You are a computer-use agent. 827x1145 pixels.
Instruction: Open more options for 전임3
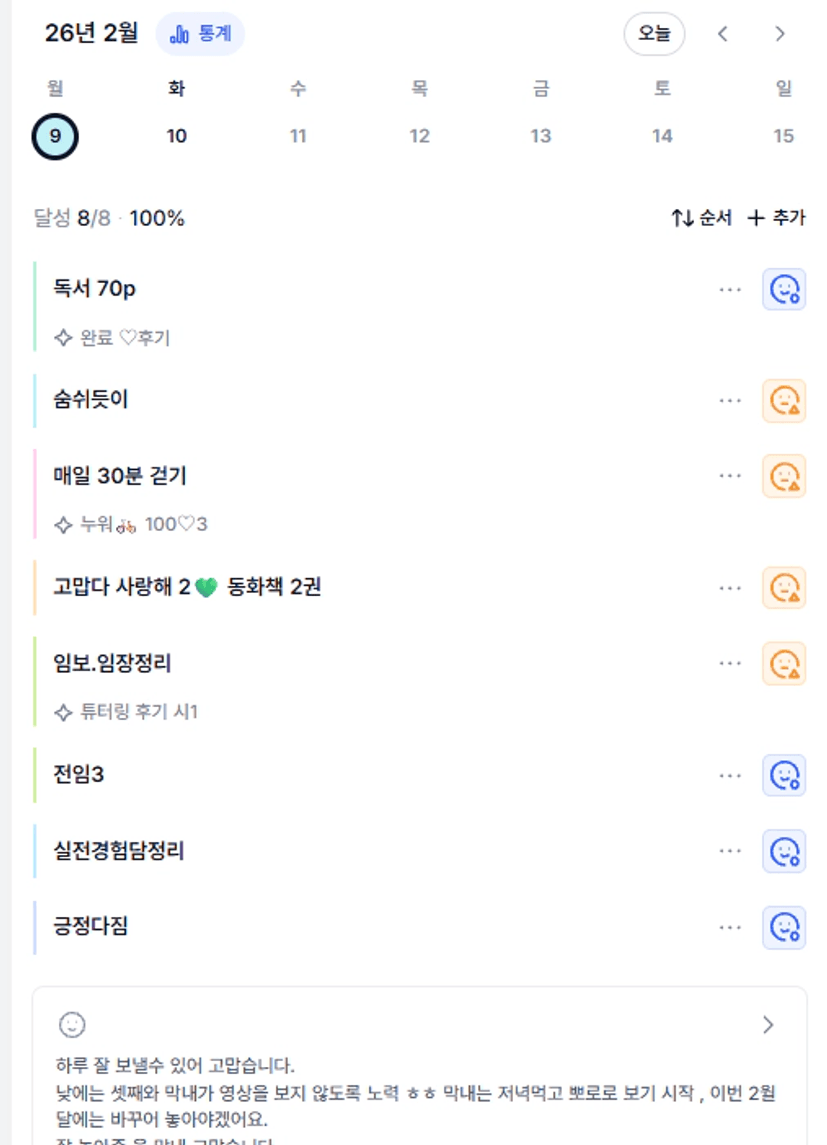pyautogui.click(x=730, y=775)
